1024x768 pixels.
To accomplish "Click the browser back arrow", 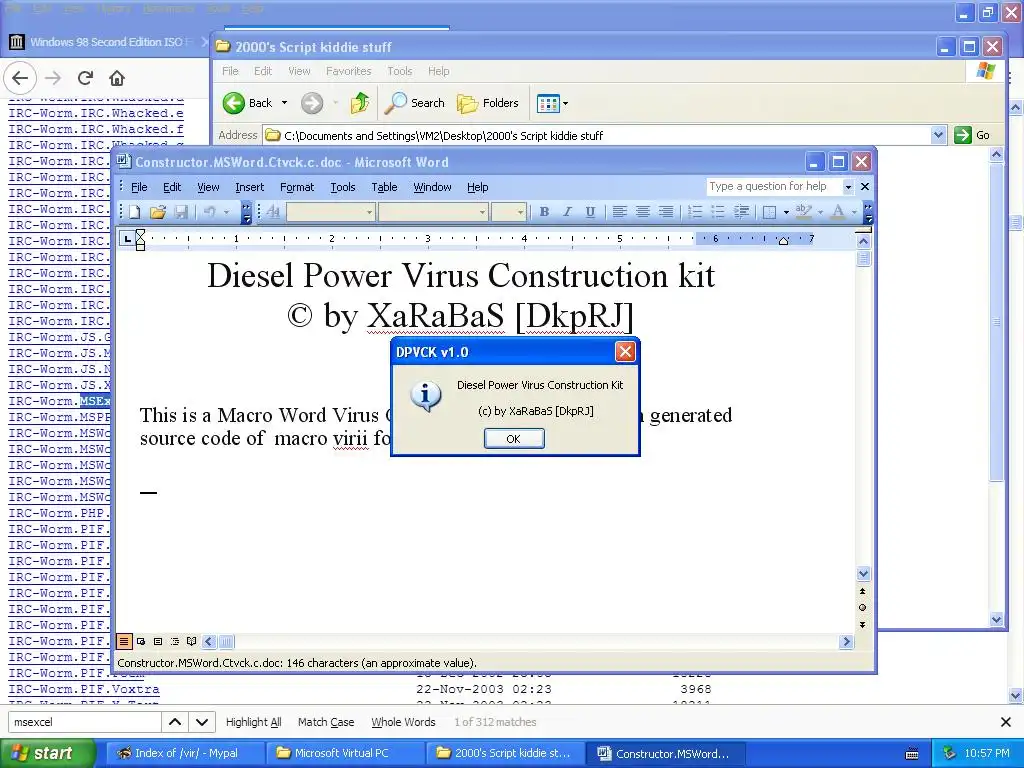I will tap(20, 78).
